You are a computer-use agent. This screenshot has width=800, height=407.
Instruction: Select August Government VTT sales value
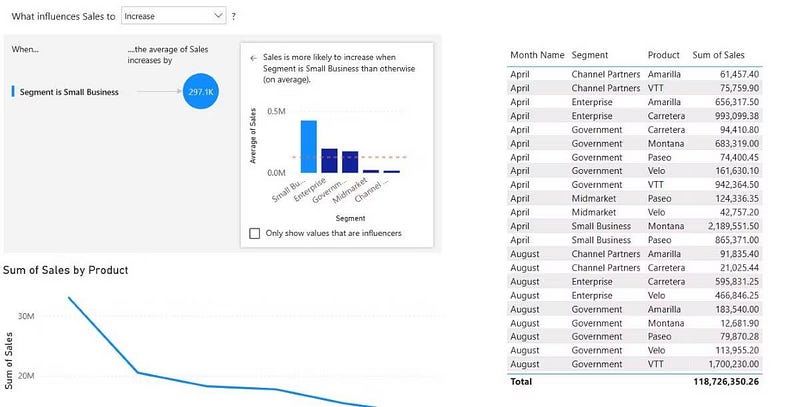733,364
